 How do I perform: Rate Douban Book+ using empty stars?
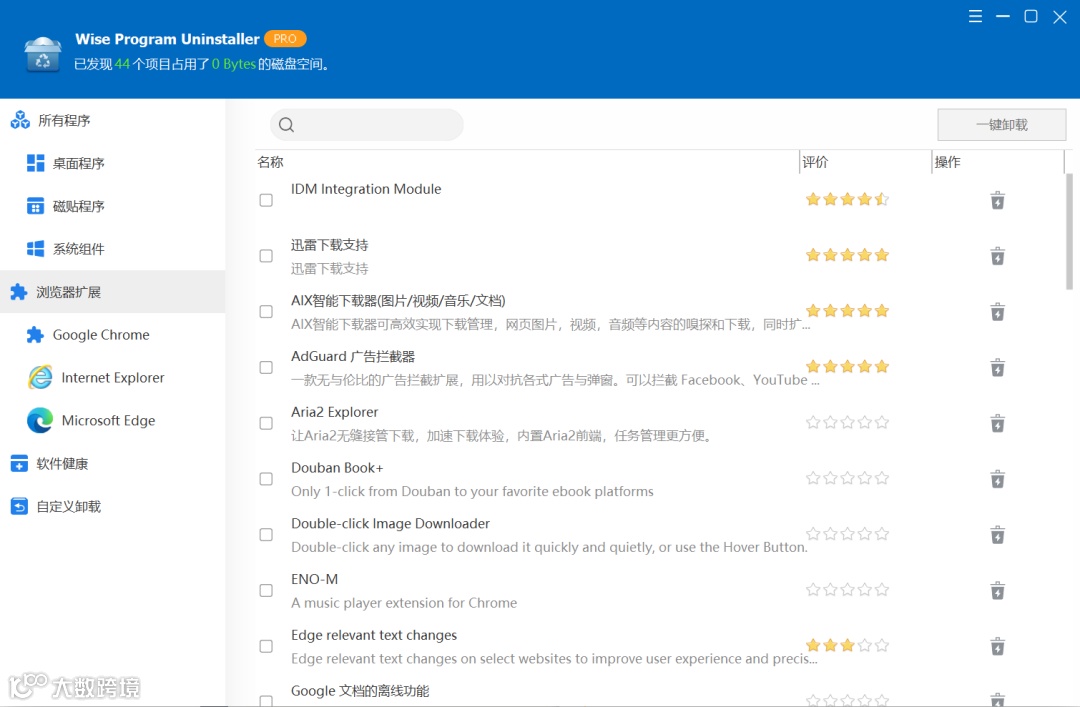[847, 478]
